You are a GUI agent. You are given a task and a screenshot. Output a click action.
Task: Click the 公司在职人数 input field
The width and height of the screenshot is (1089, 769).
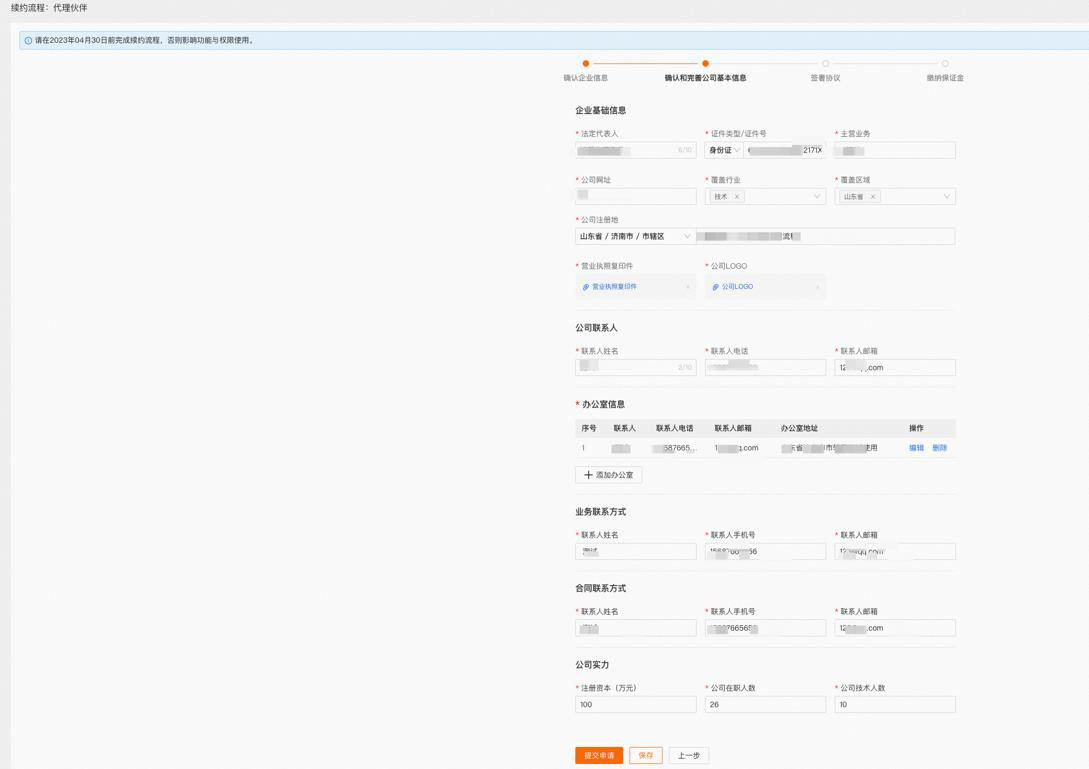click(765, 704)
